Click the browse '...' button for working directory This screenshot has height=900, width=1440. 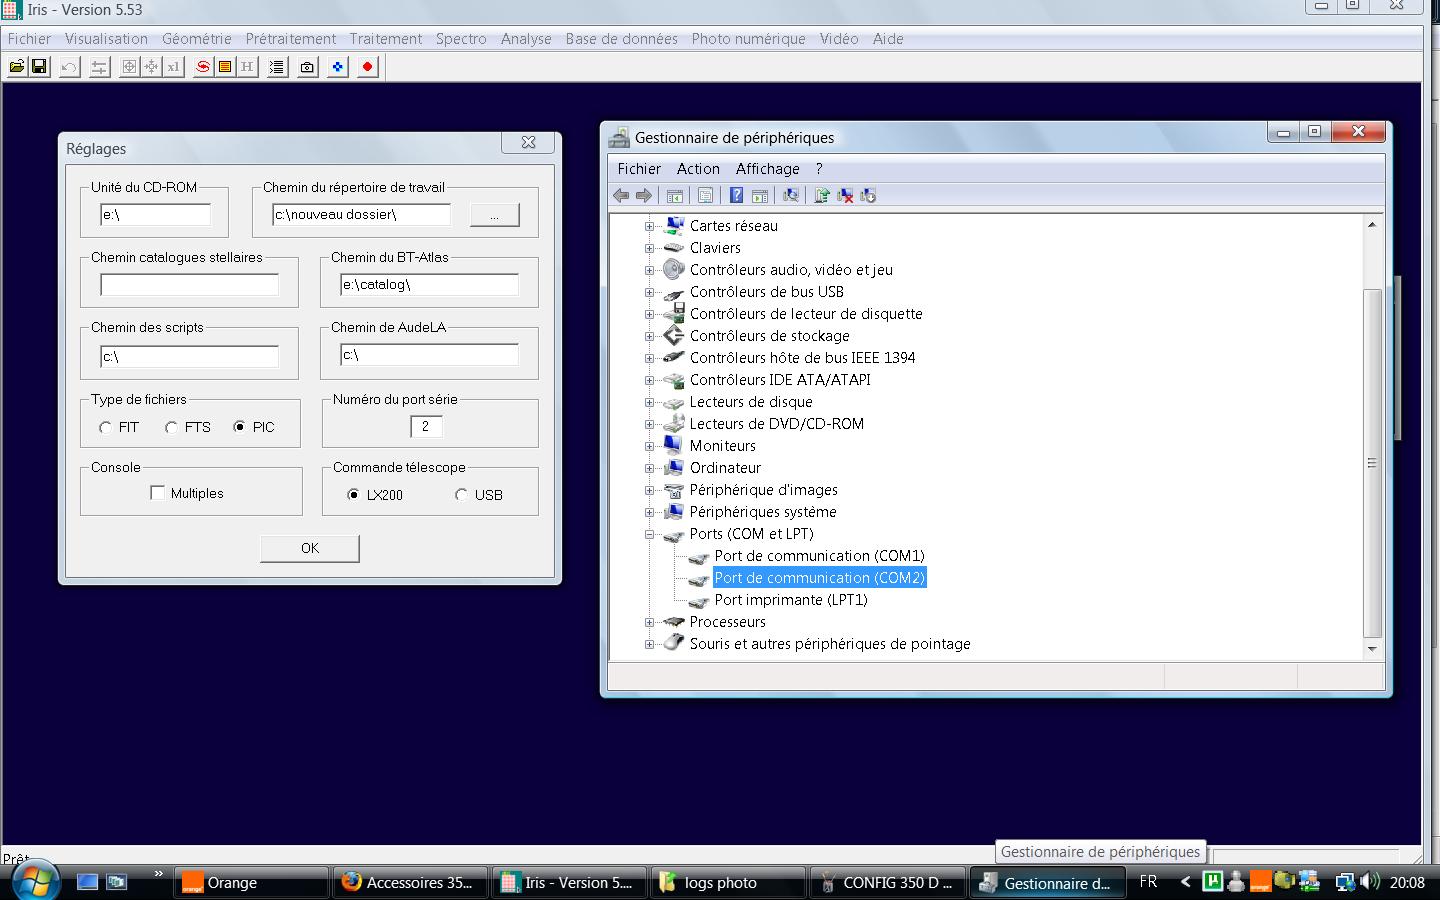495,215
